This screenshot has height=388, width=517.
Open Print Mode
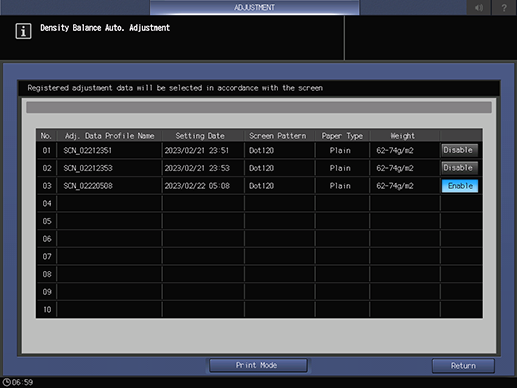coord(258,365)
